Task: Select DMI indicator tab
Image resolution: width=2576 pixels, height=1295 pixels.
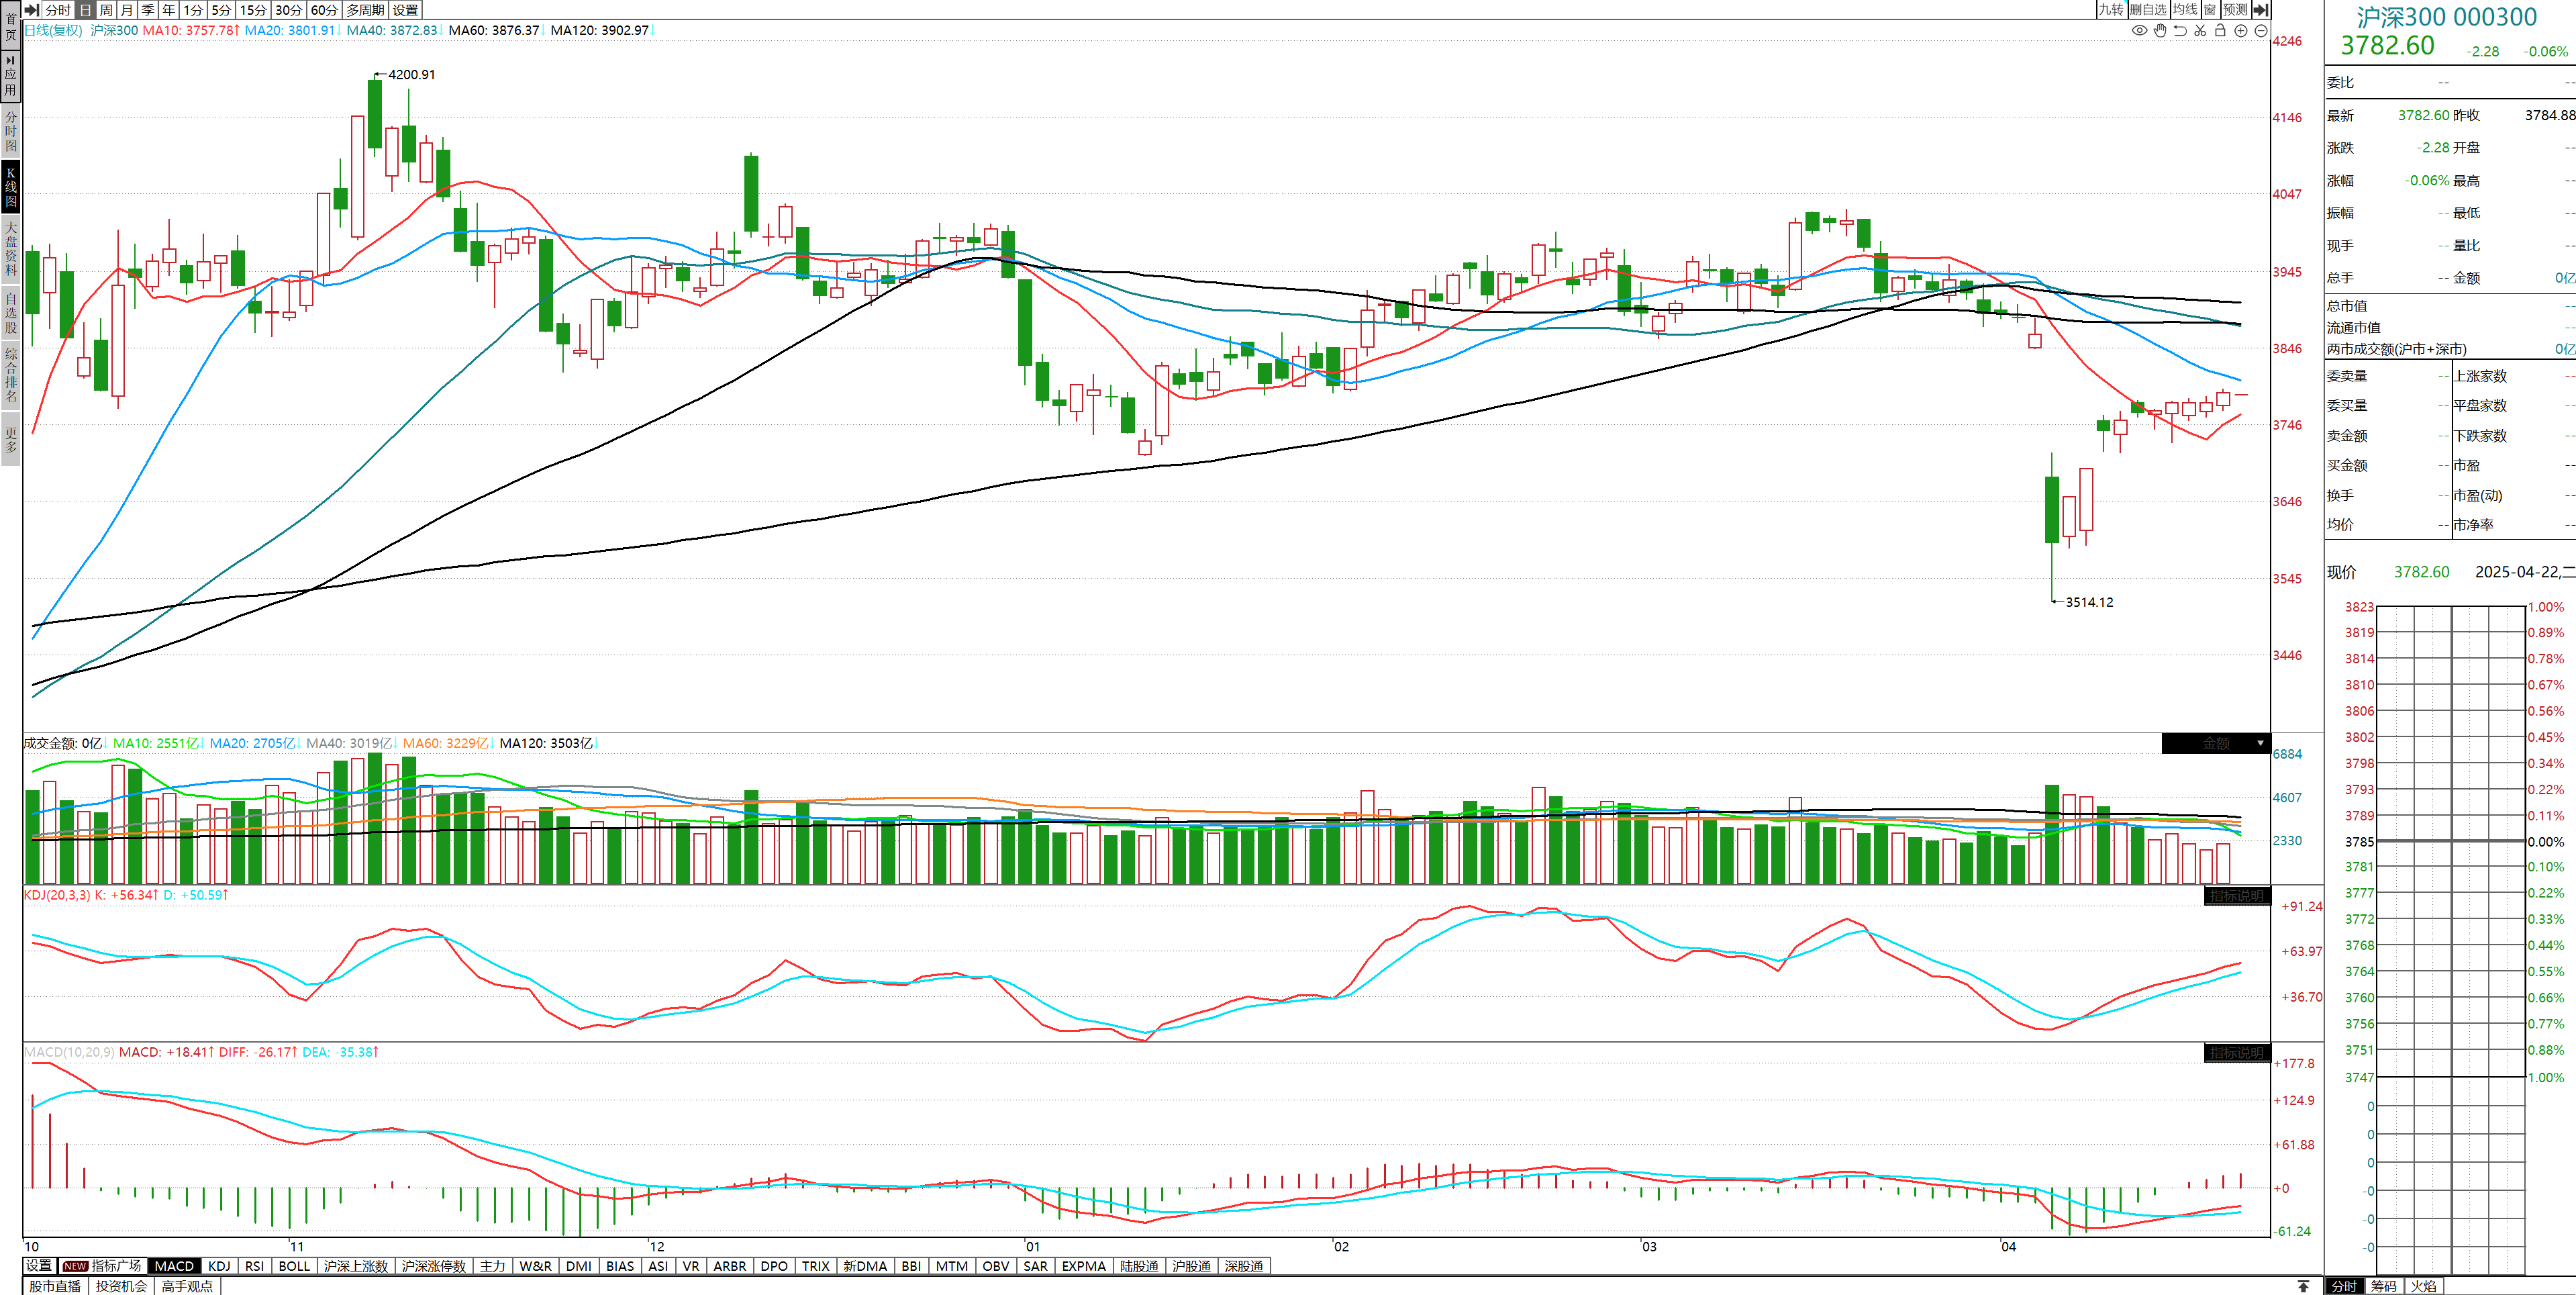Action: [x=579, y=1266]
